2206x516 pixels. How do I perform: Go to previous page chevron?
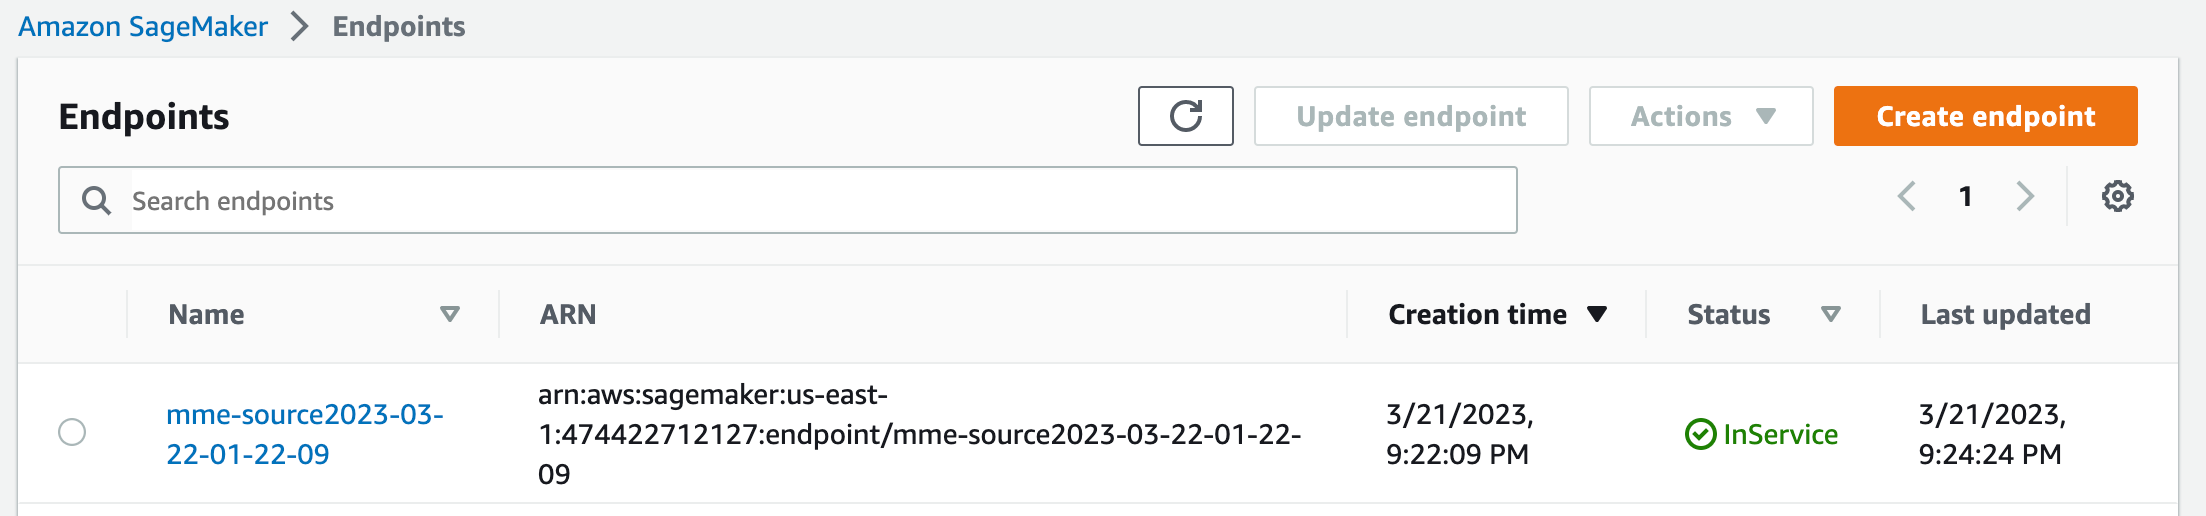point(1907,196)
